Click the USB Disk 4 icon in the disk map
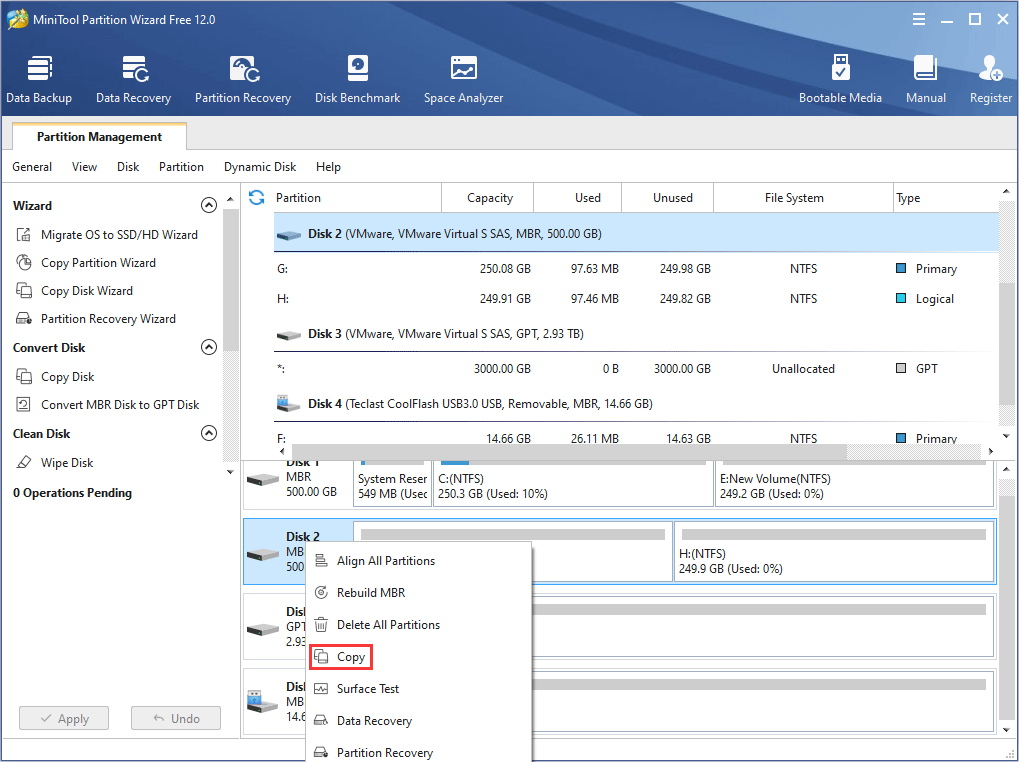 pyautogui.click(x=263, y=702)
